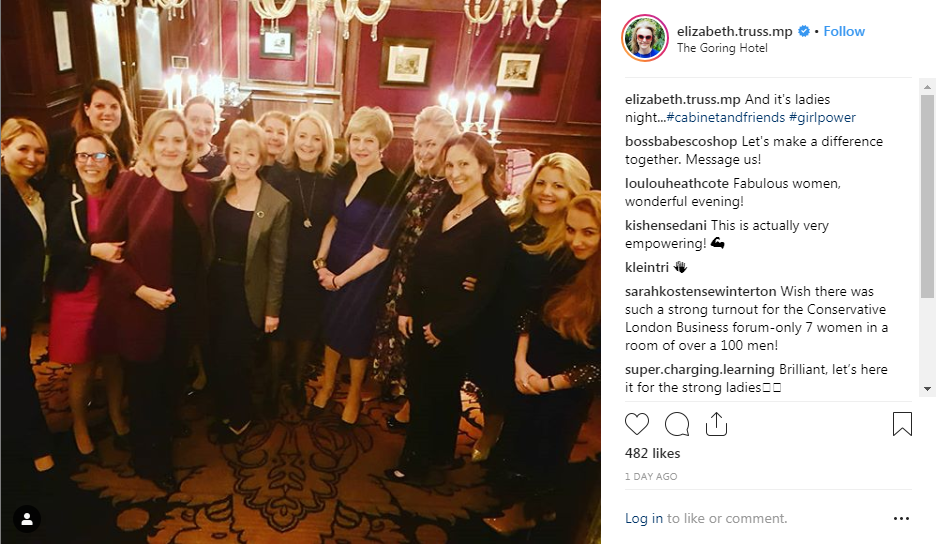Share the post via the upload arrow icon
The image size is (936, 544).
(716, 424)
